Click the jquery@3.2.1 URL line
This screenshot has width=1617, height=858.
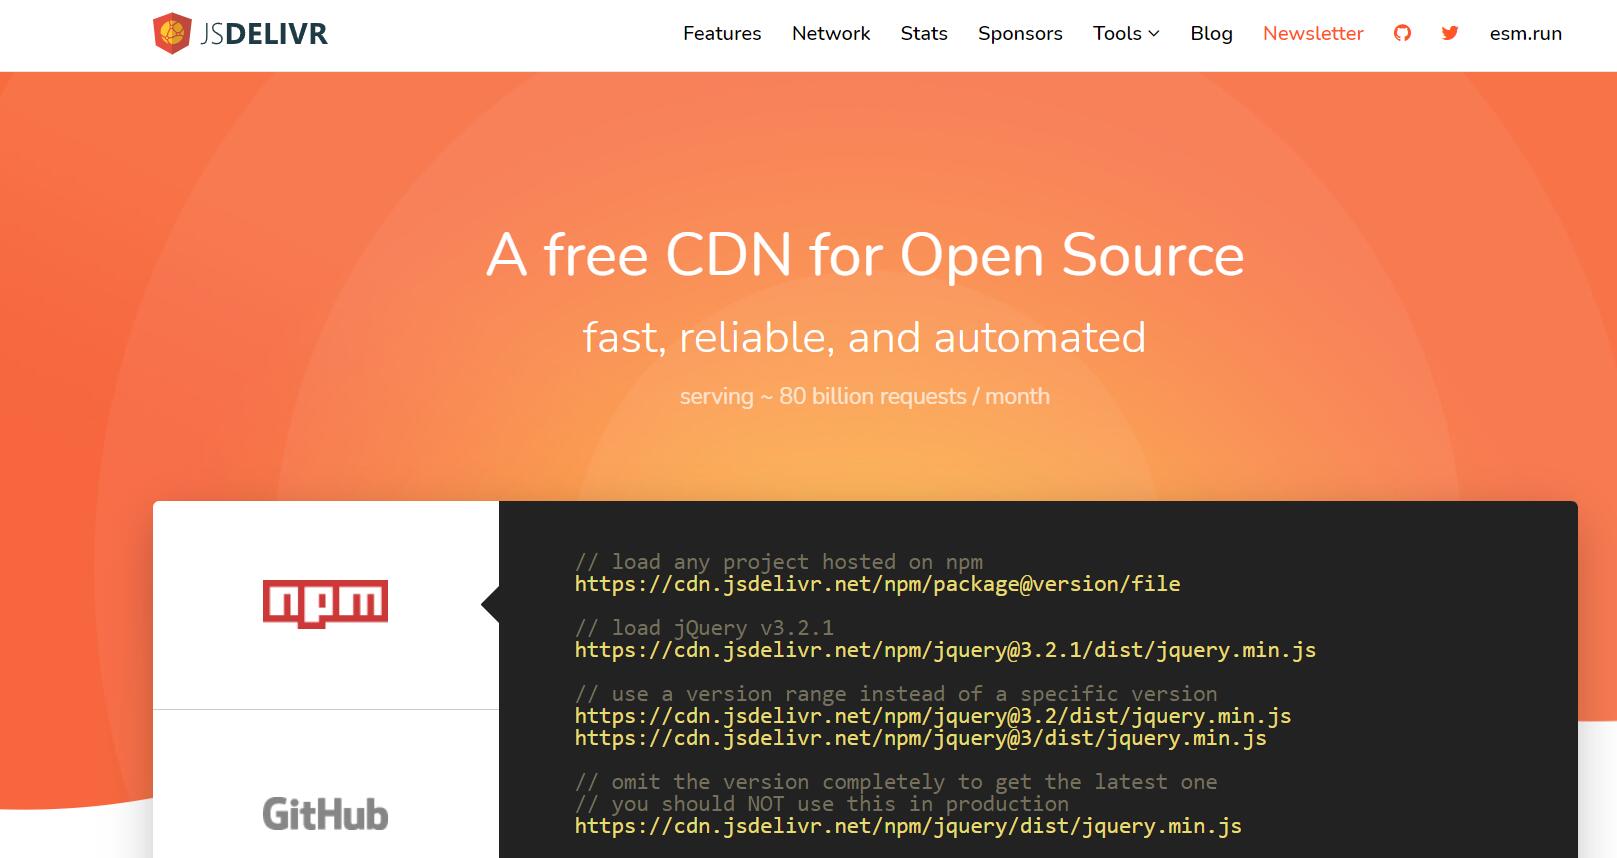pyautogui.click(x=945, y=650)
